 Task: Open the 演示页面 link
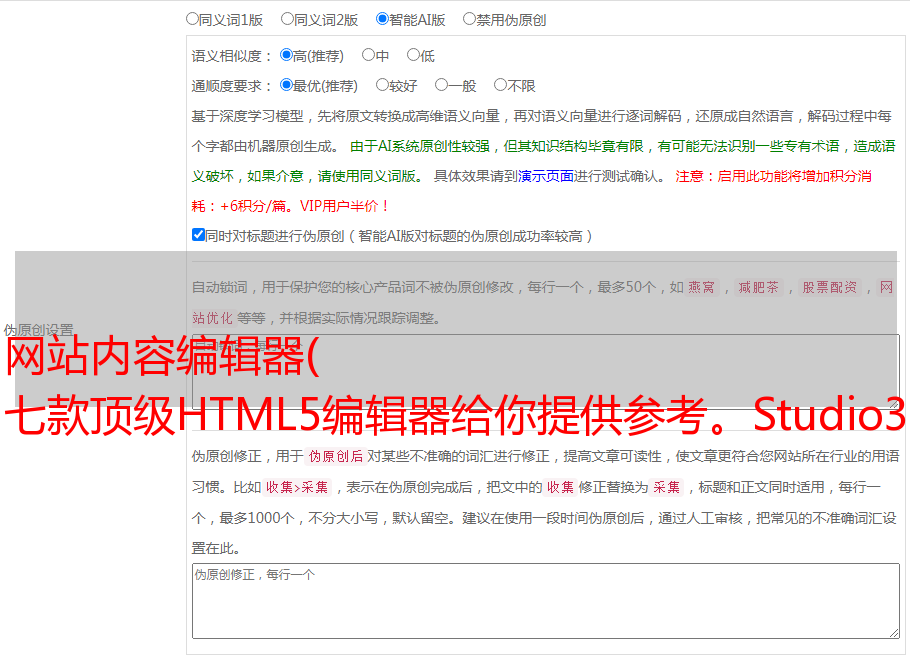tap(546, 176)
